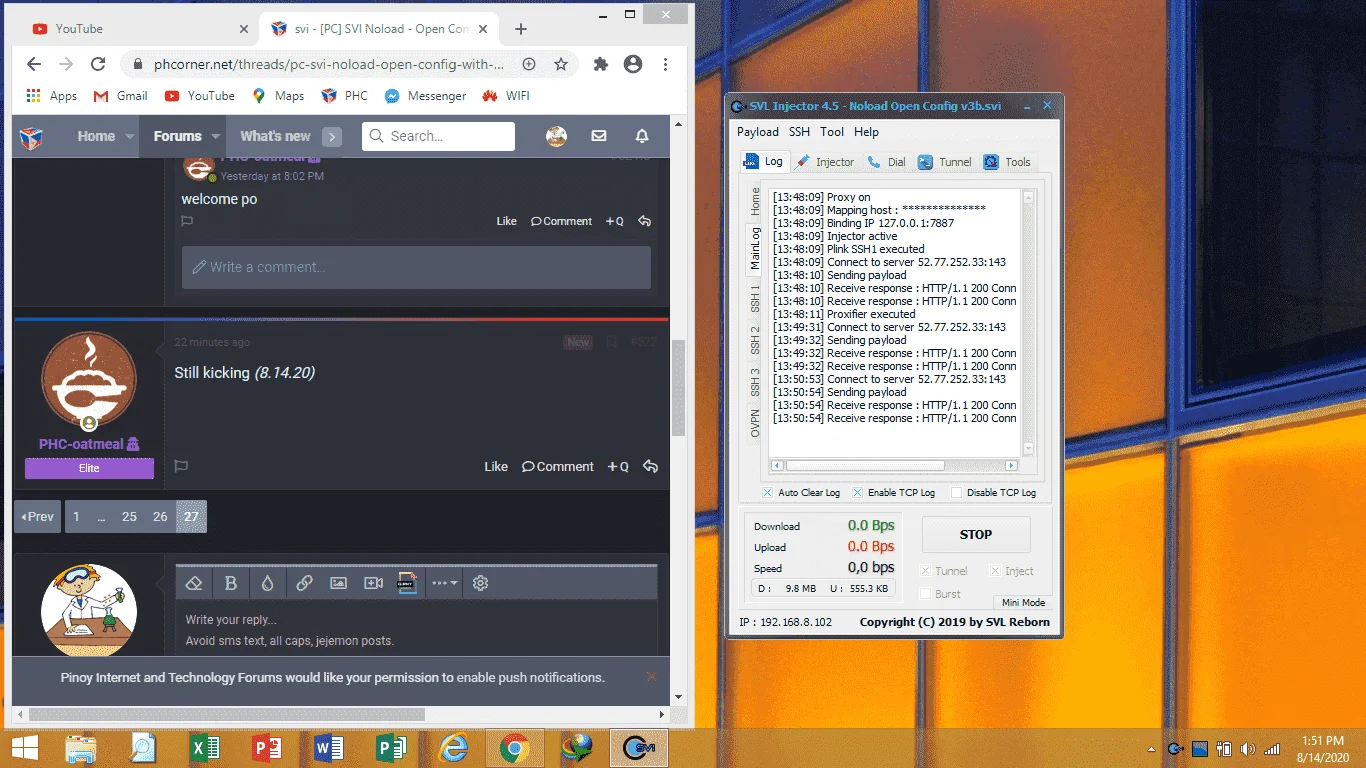1366x768 pixels.
Task: Select the eraser remove-formatting tool
Action: coord(195,583)
